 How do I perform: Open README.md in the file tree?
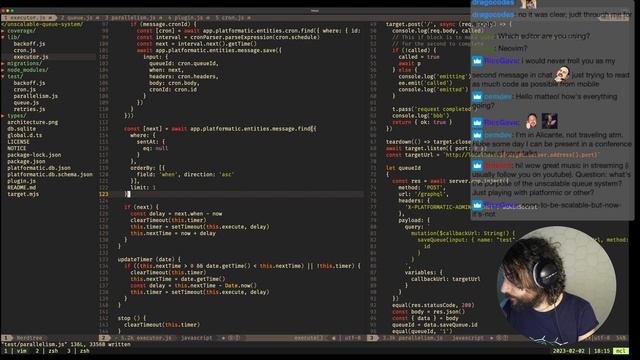[x=21, y=187]
